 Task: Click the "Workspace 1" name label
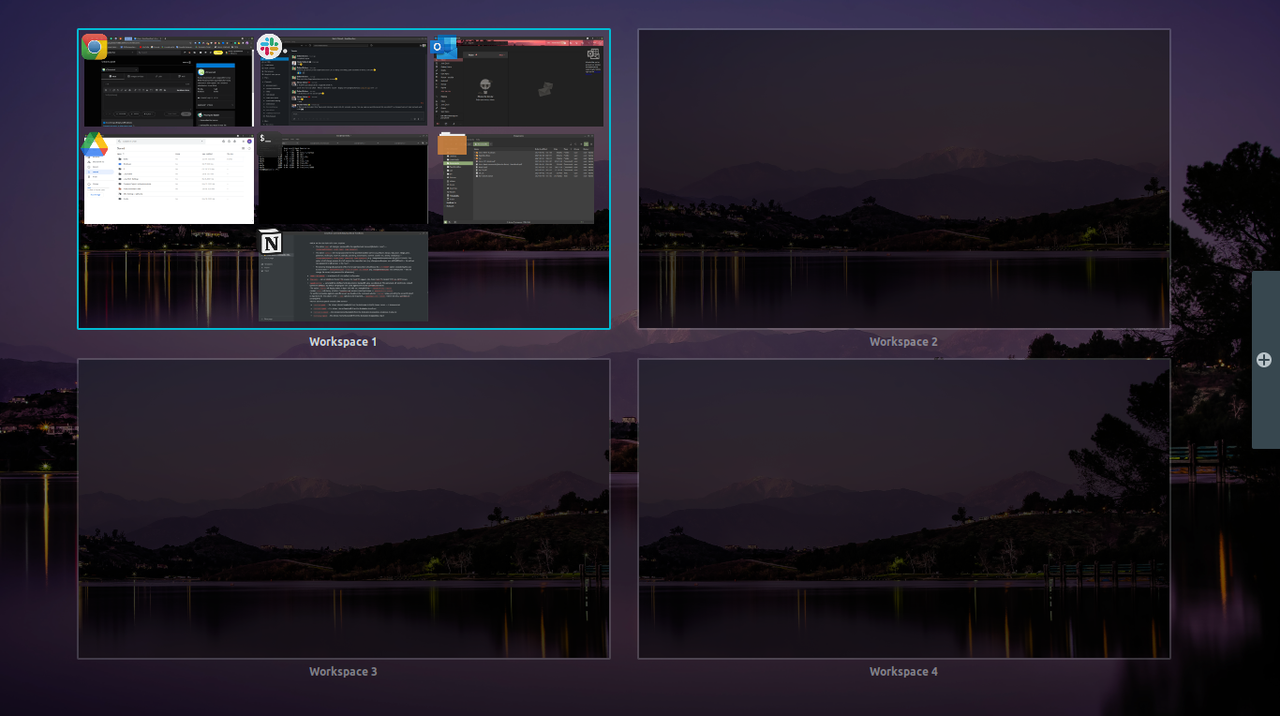(343, 342)
